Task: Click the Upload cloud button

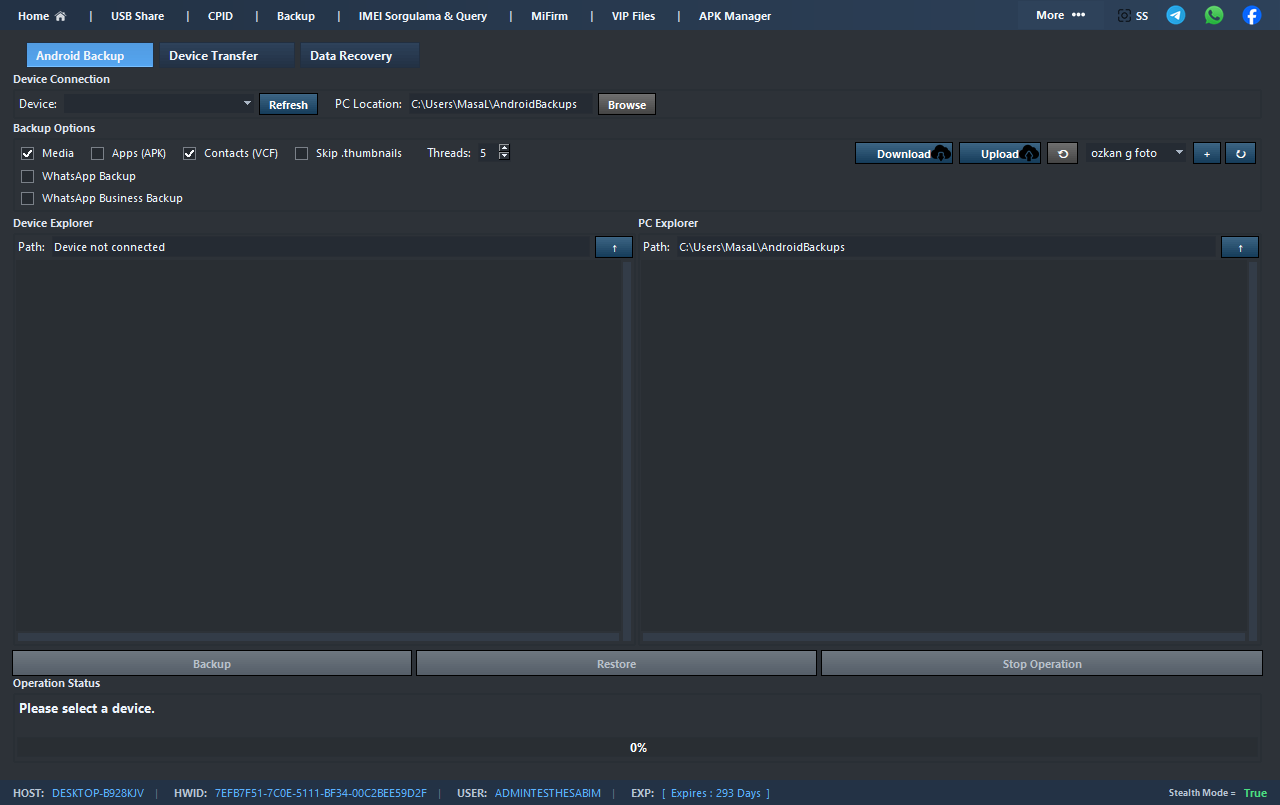Action: 999,153
